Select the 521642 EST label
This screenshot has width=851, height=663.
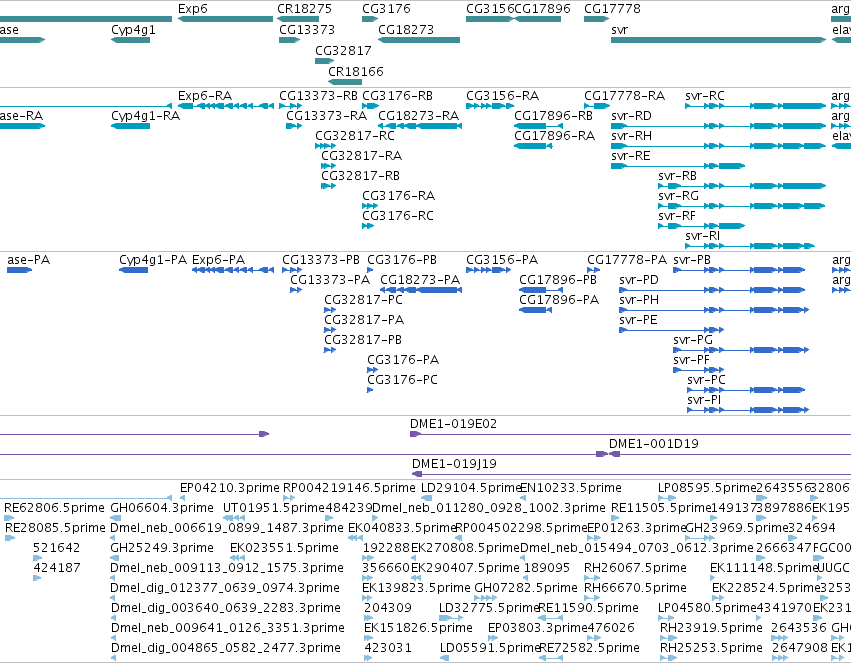(56, 548)
